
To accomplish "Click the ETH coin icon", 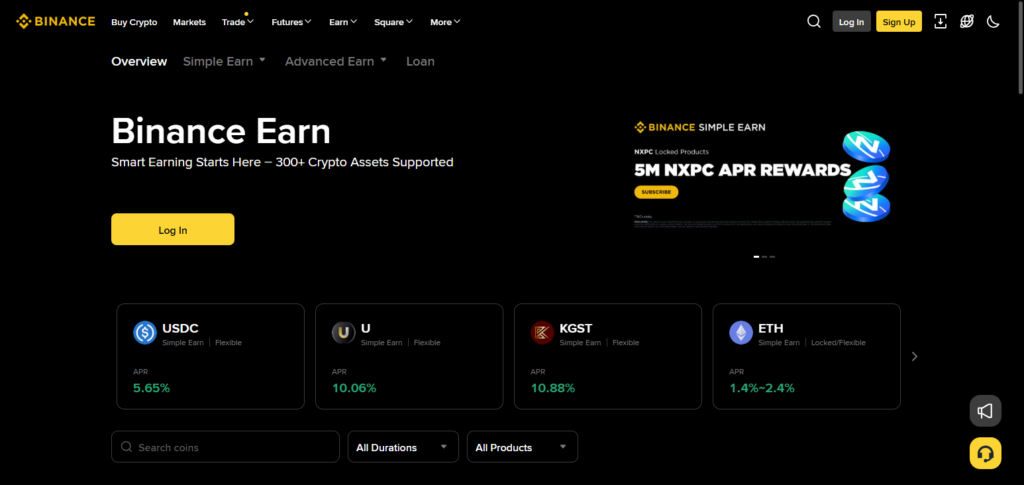I will (x=741, y=333).
